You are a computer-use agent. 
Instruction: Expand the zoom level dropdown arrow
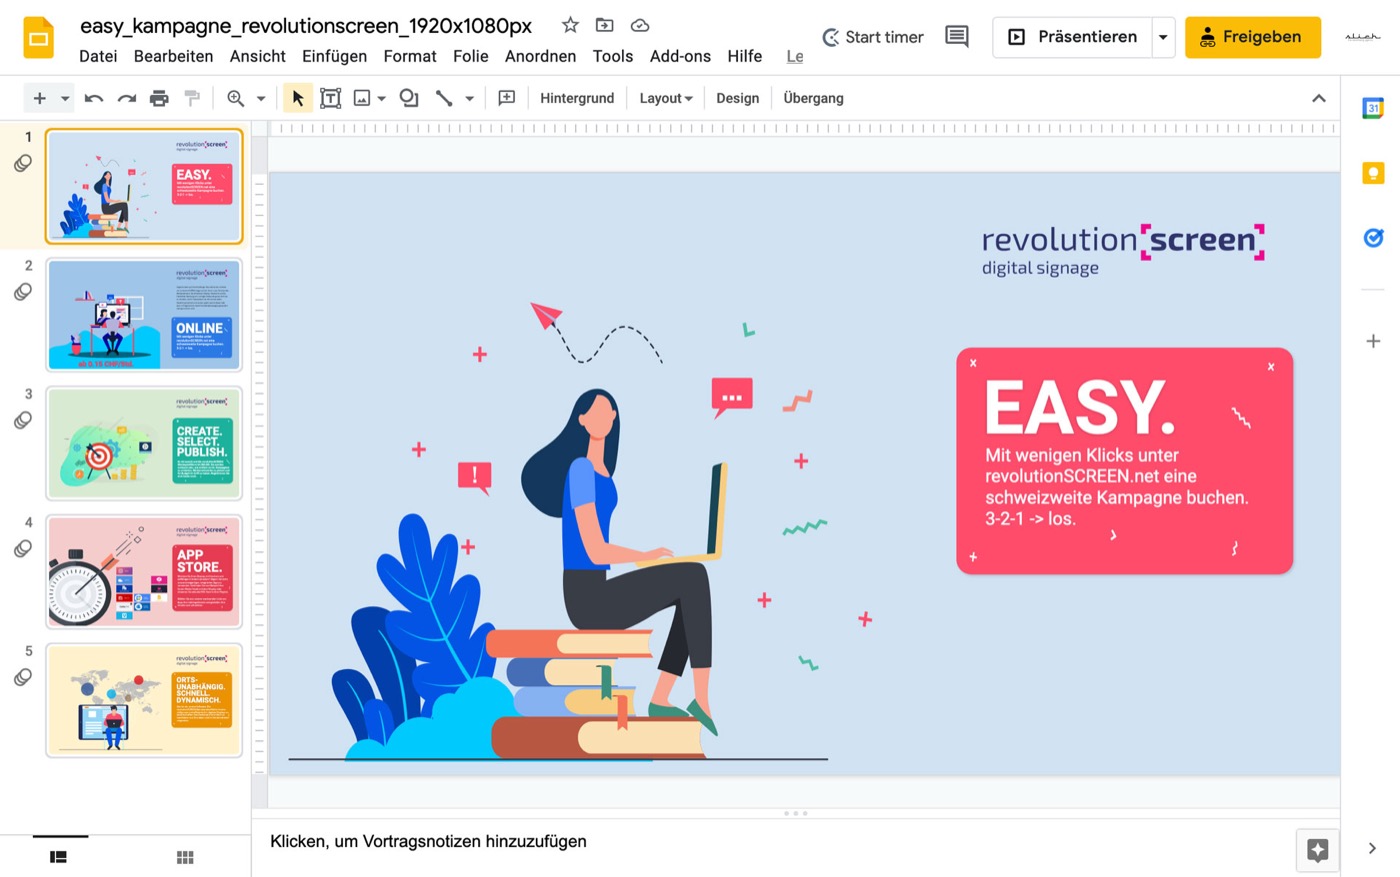(261, 98)
